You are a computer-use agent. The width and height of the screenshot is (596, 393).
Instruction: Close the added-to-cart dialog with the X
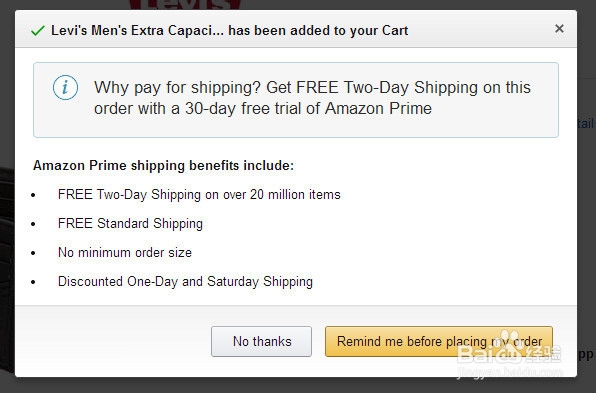559,29
